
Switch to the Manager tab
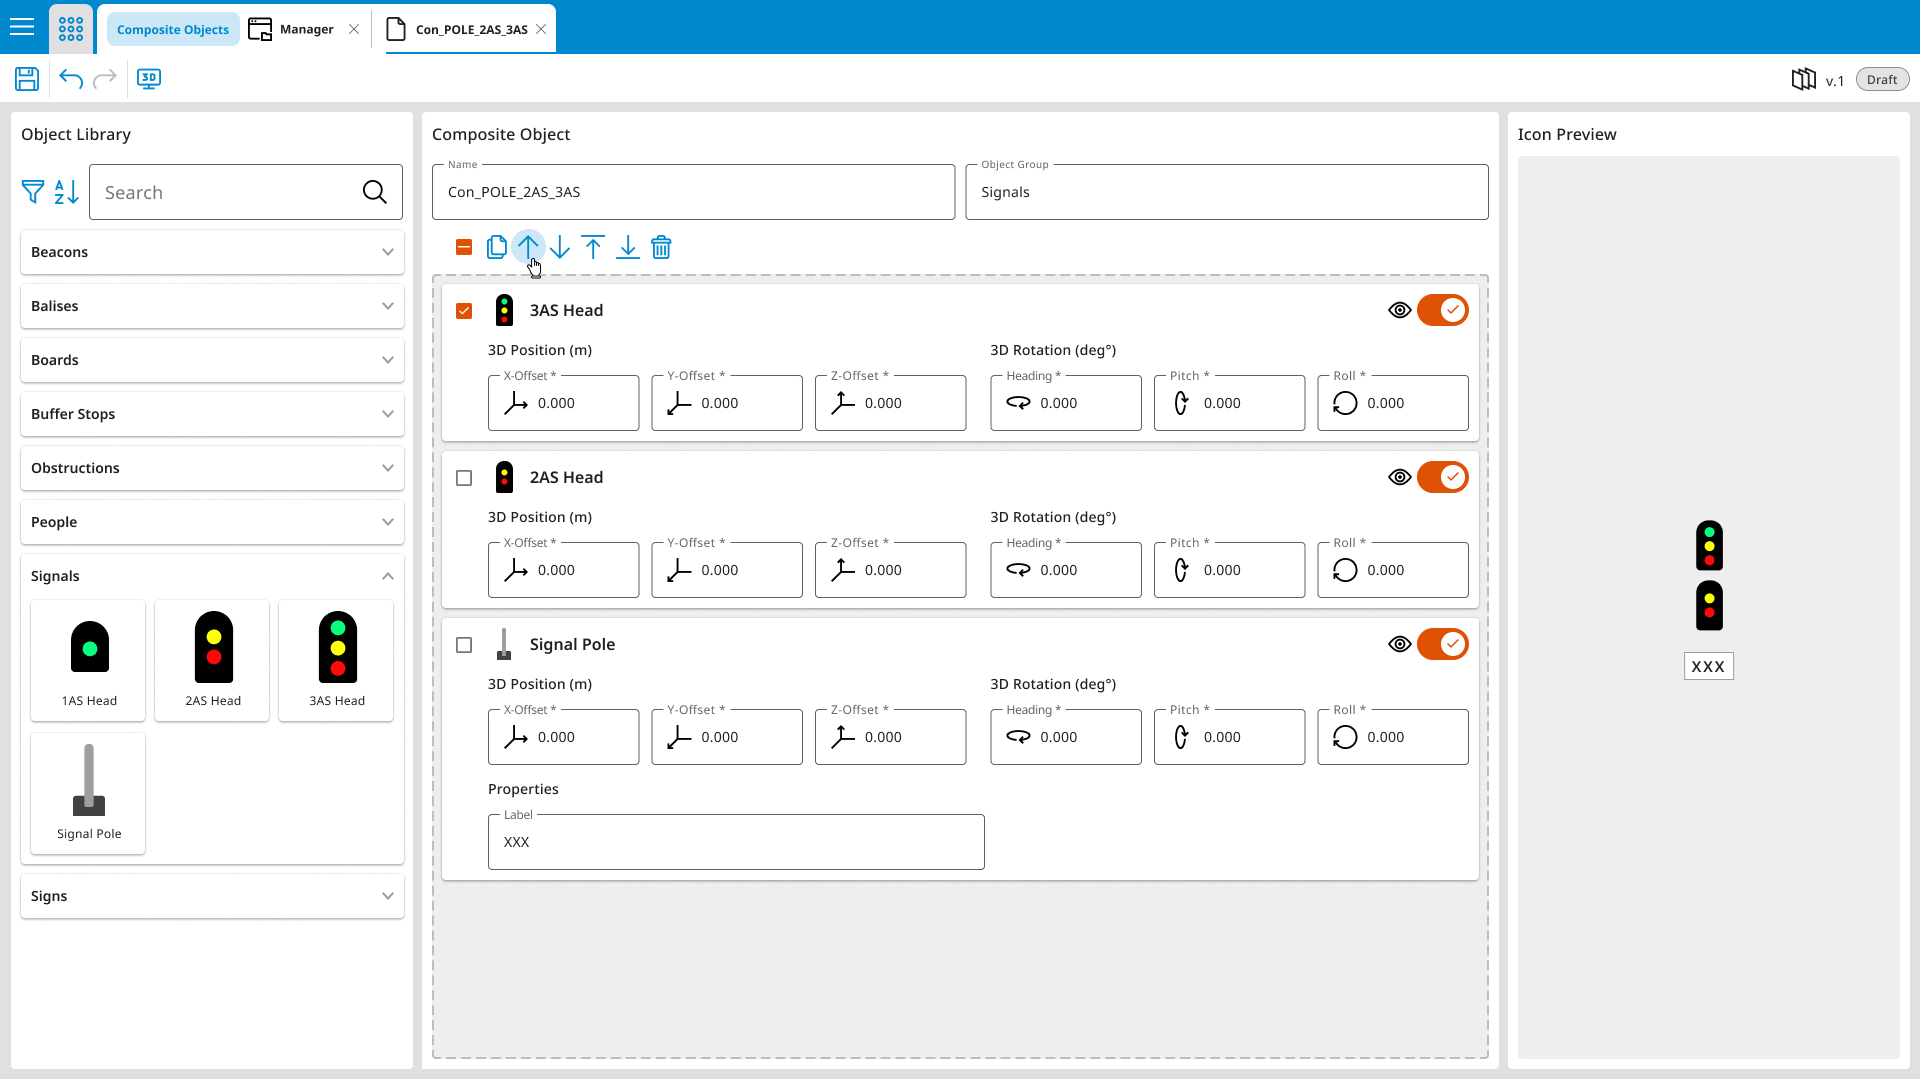(x=305, y=29)
